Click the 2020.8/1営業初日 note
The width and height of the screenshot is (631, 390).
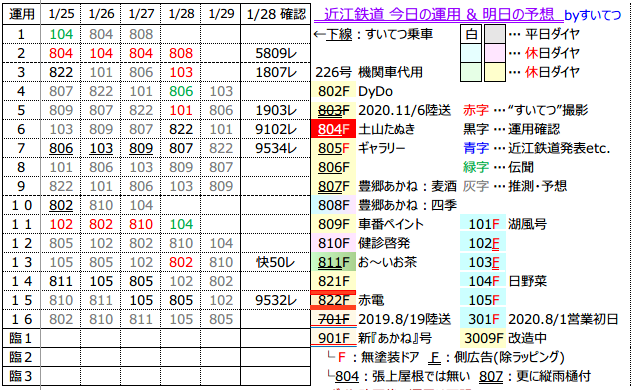point(563,319)
